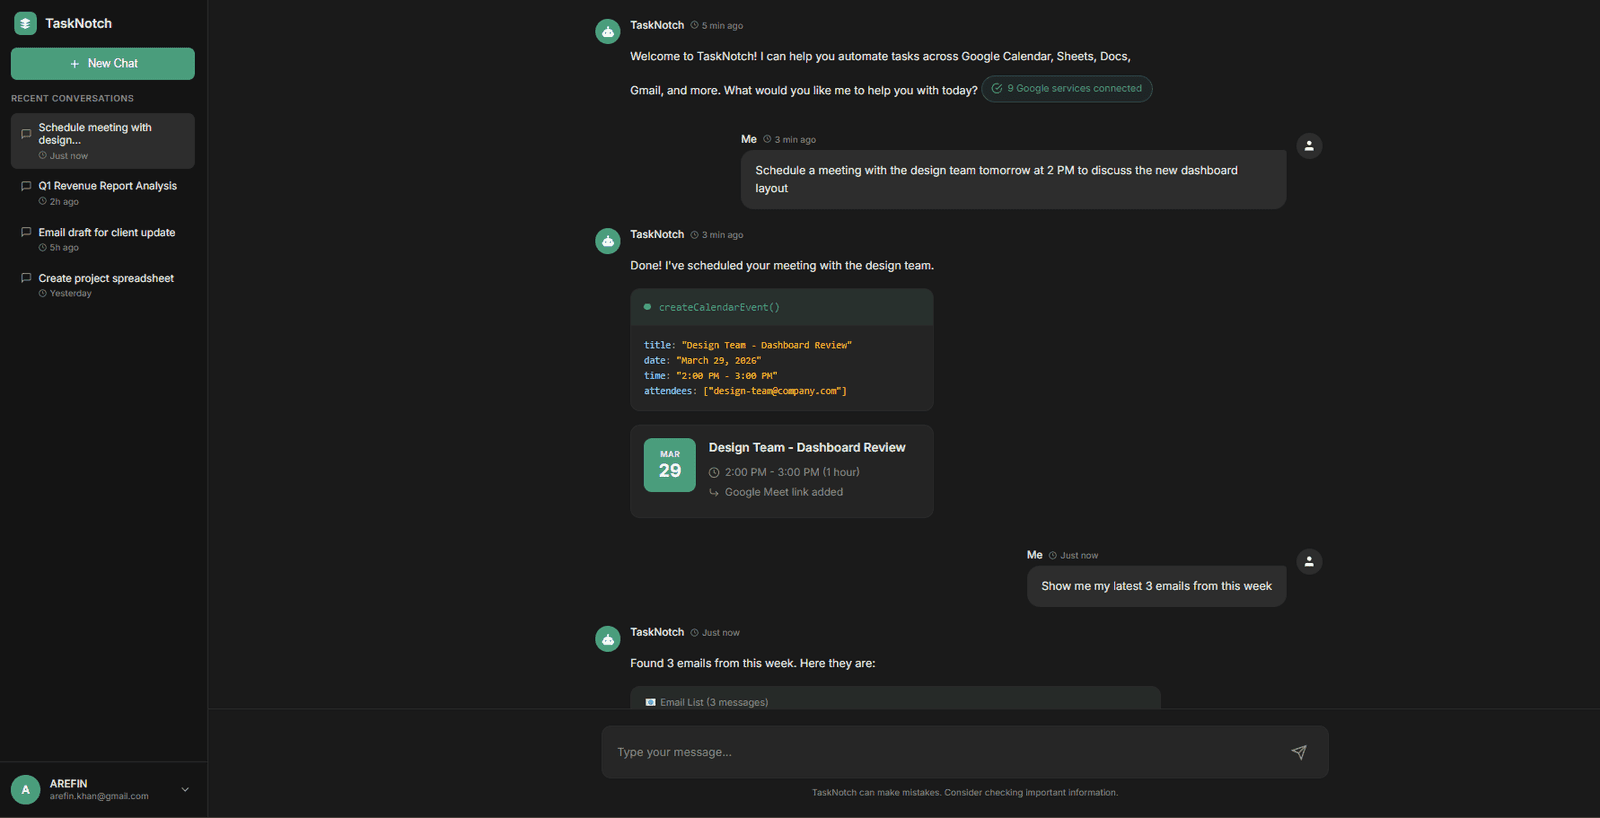Start a New Chat
The height and width of the screenshot is (818, 1600).
(103, 63)
